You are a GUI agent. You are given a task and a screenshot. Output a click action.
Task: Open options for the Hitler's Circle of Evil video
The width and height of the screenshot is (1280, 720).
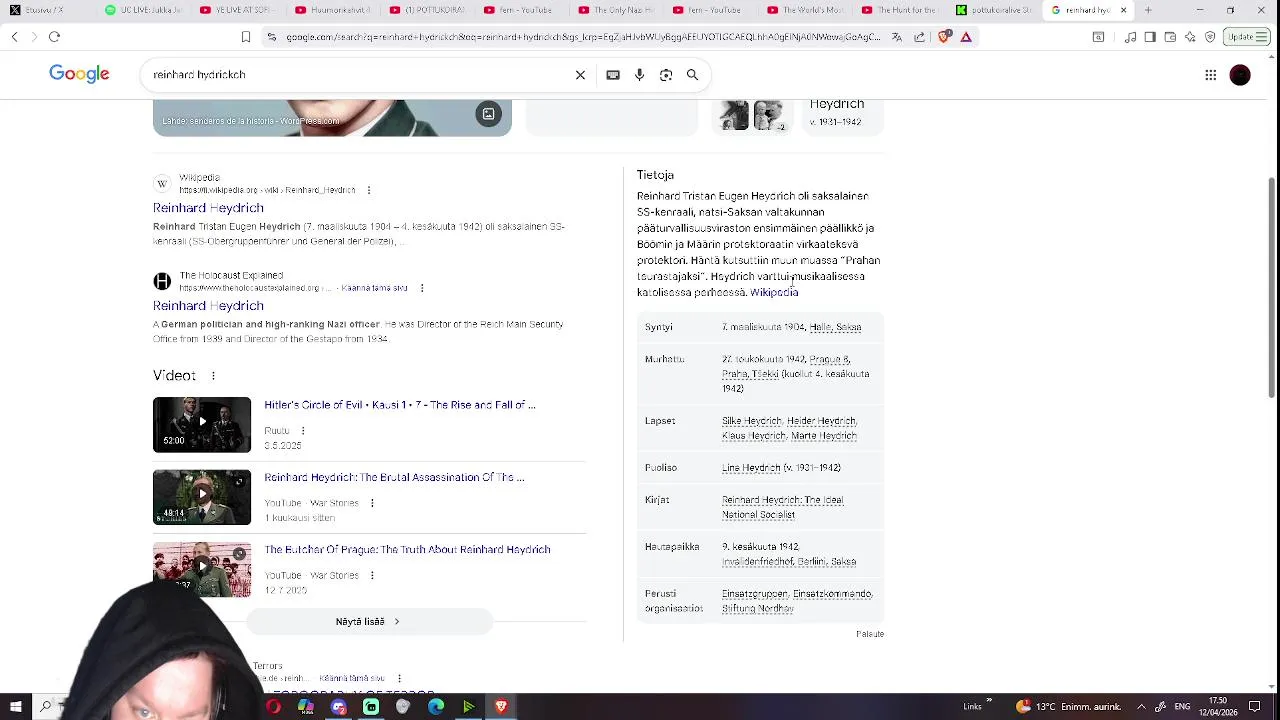(302, 431)
